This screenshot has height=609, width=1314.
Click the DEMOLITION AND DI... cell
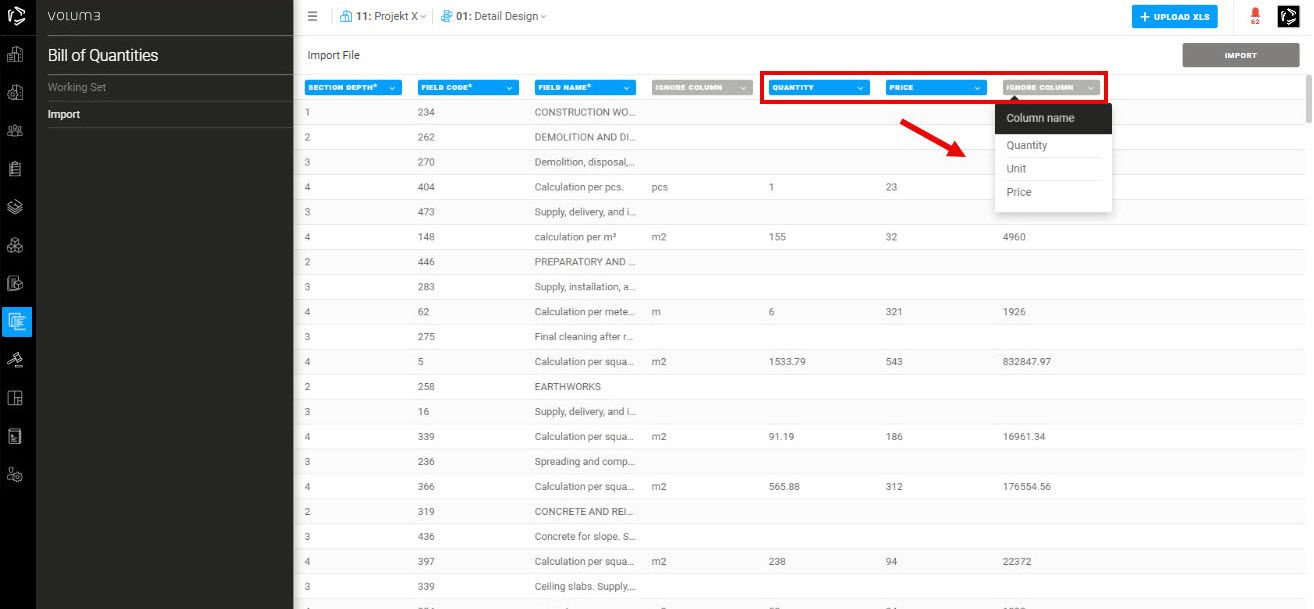coord(583,137)
